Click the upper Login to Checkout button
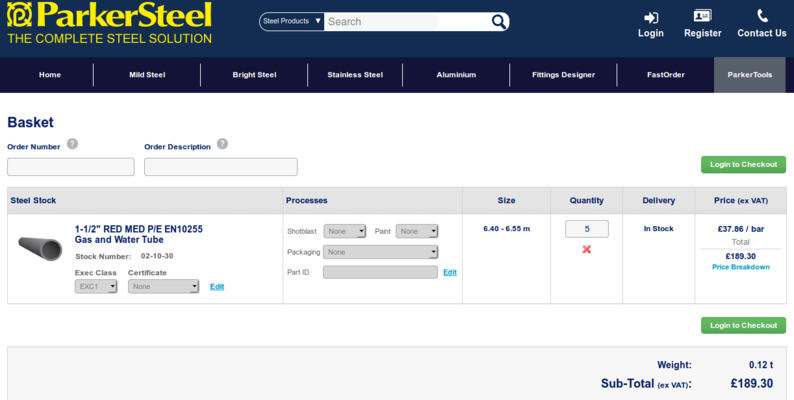This screenshot has height=400, width=794. point(743,165)
